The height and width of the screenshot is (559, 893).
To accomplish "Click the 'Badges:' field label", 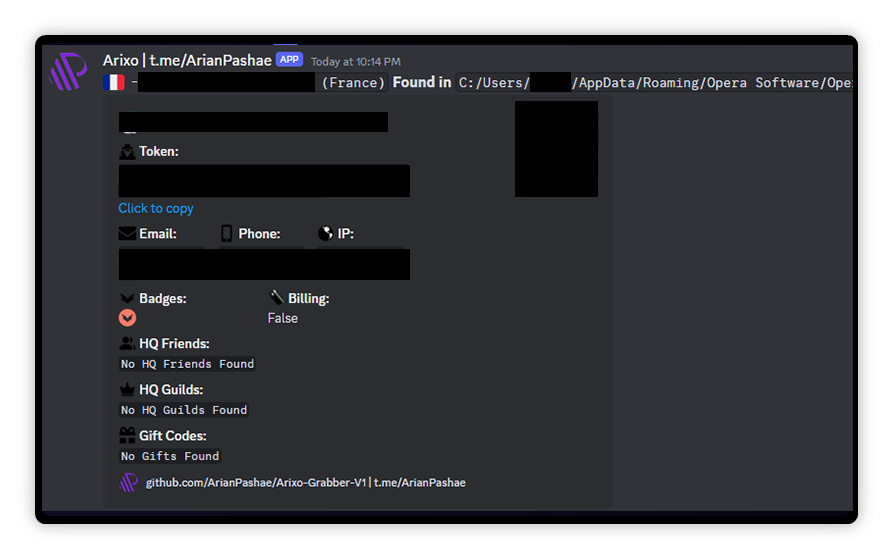I will (x=163, y=298).
